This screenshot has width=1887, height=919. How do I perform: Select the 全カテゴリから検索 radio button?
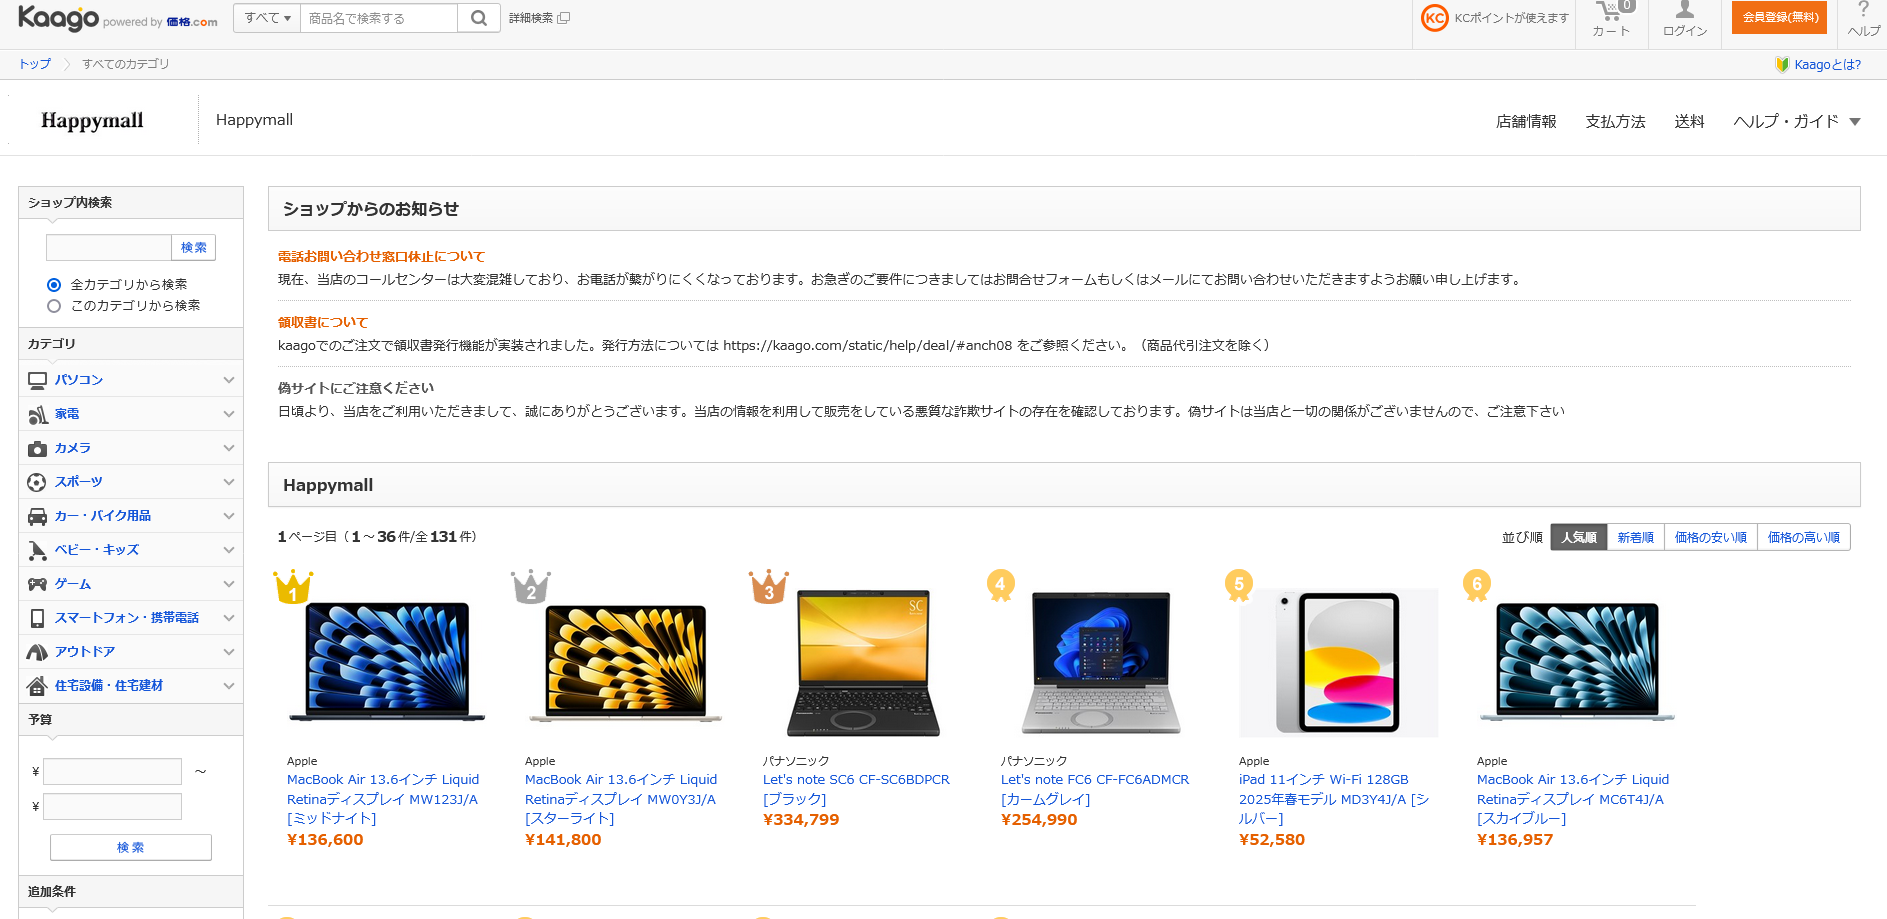(53, 284)
